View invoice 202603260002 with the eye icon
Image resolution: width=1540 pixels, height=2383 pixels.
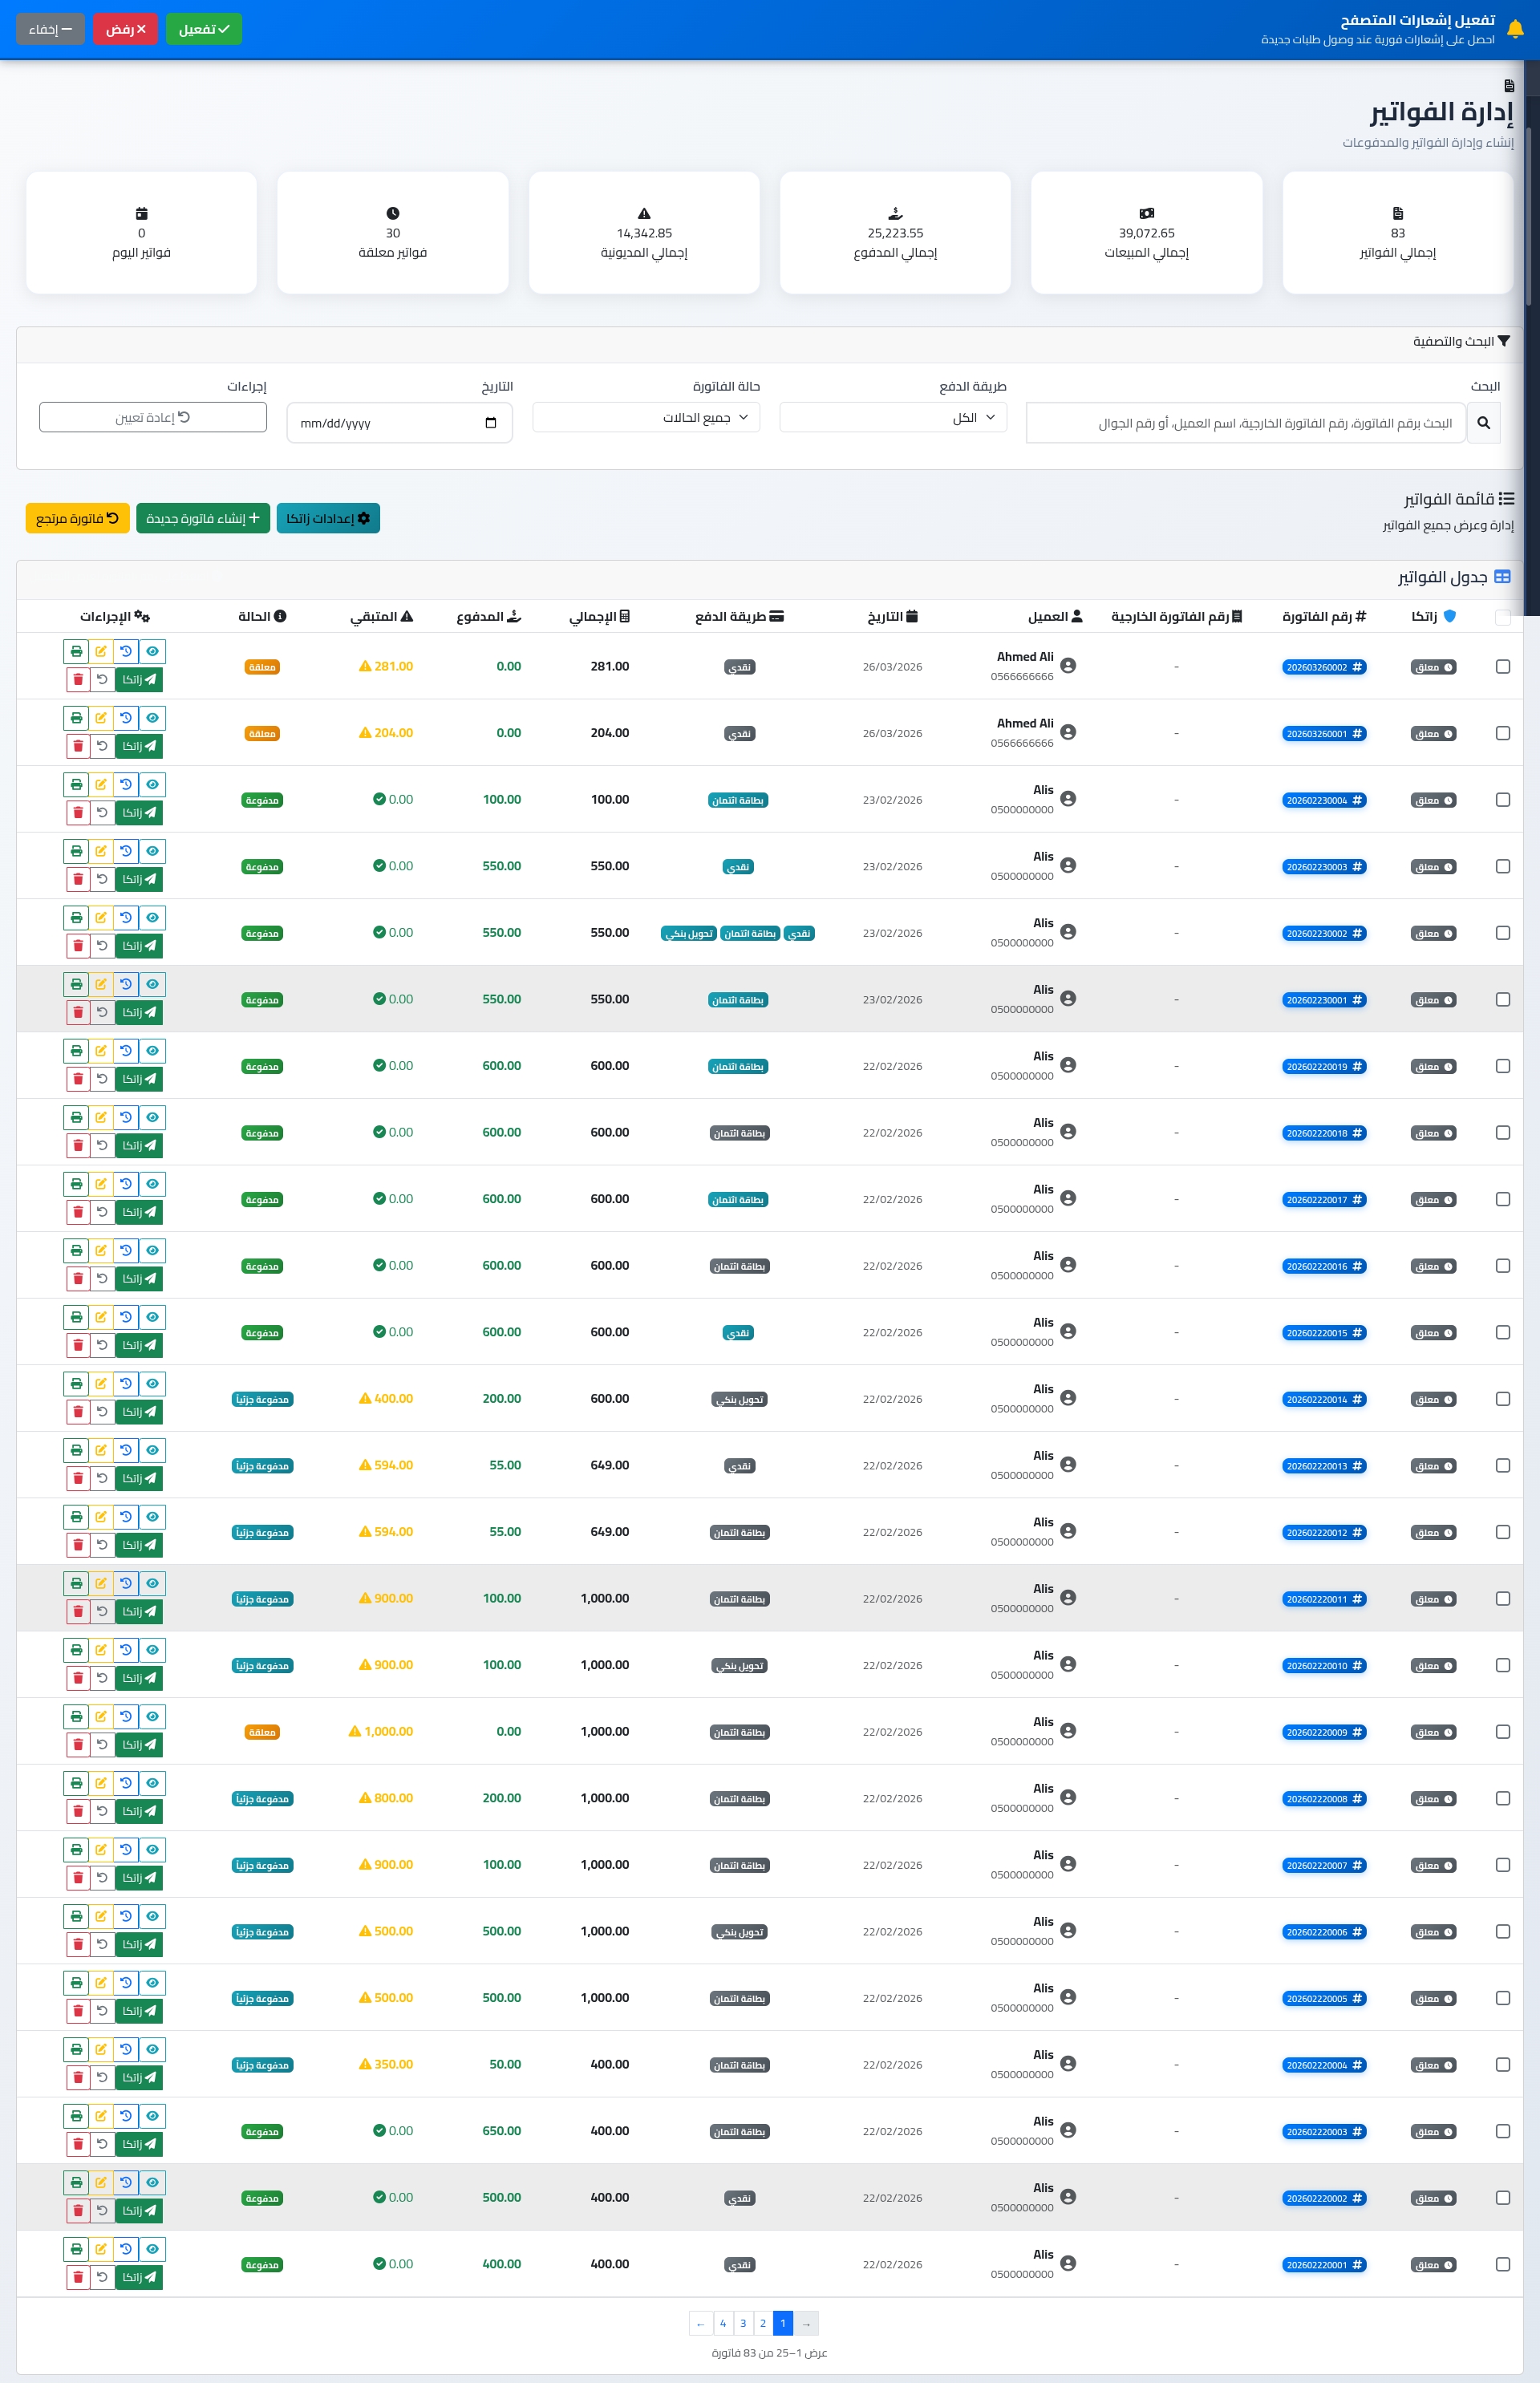[x=152, y=651]
